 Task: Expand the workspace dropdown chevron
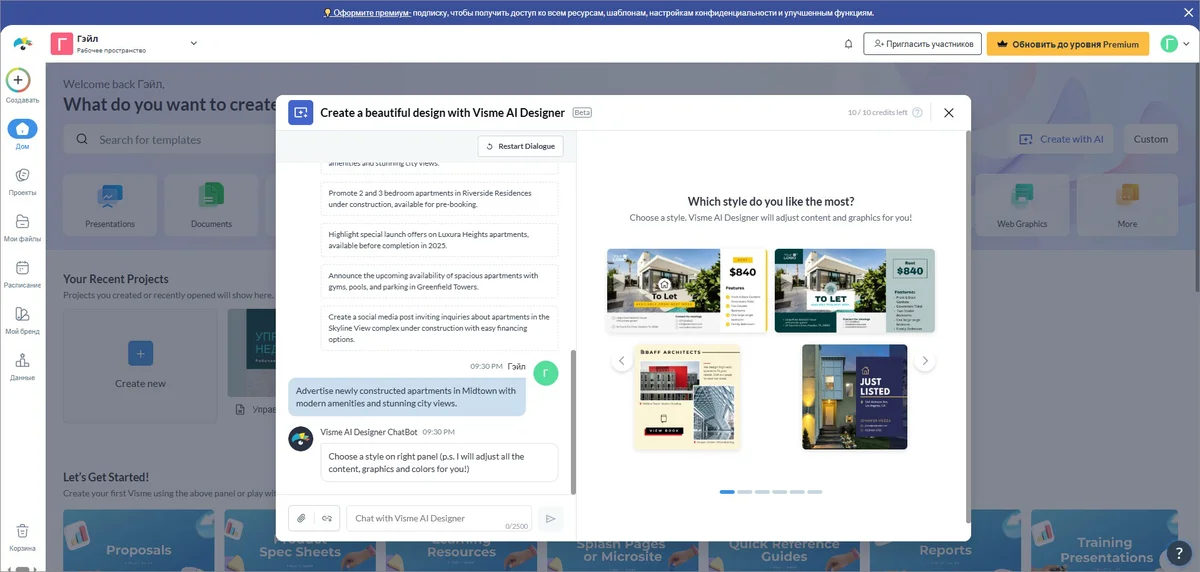(x=194, y=43)
